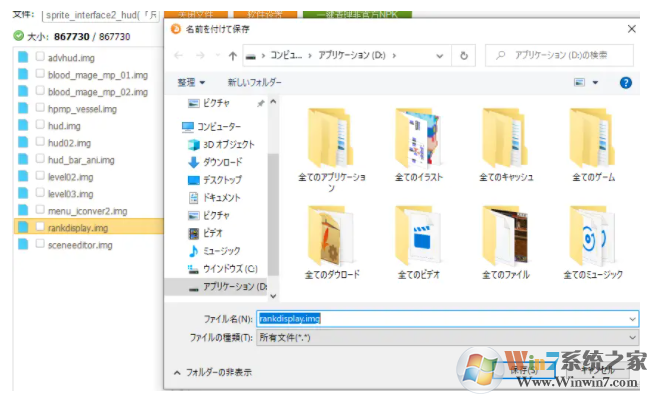Collapse folders with フォルダーの非表示
The height and width of the screenshot is (396, 654).
(x=213, y=372)
